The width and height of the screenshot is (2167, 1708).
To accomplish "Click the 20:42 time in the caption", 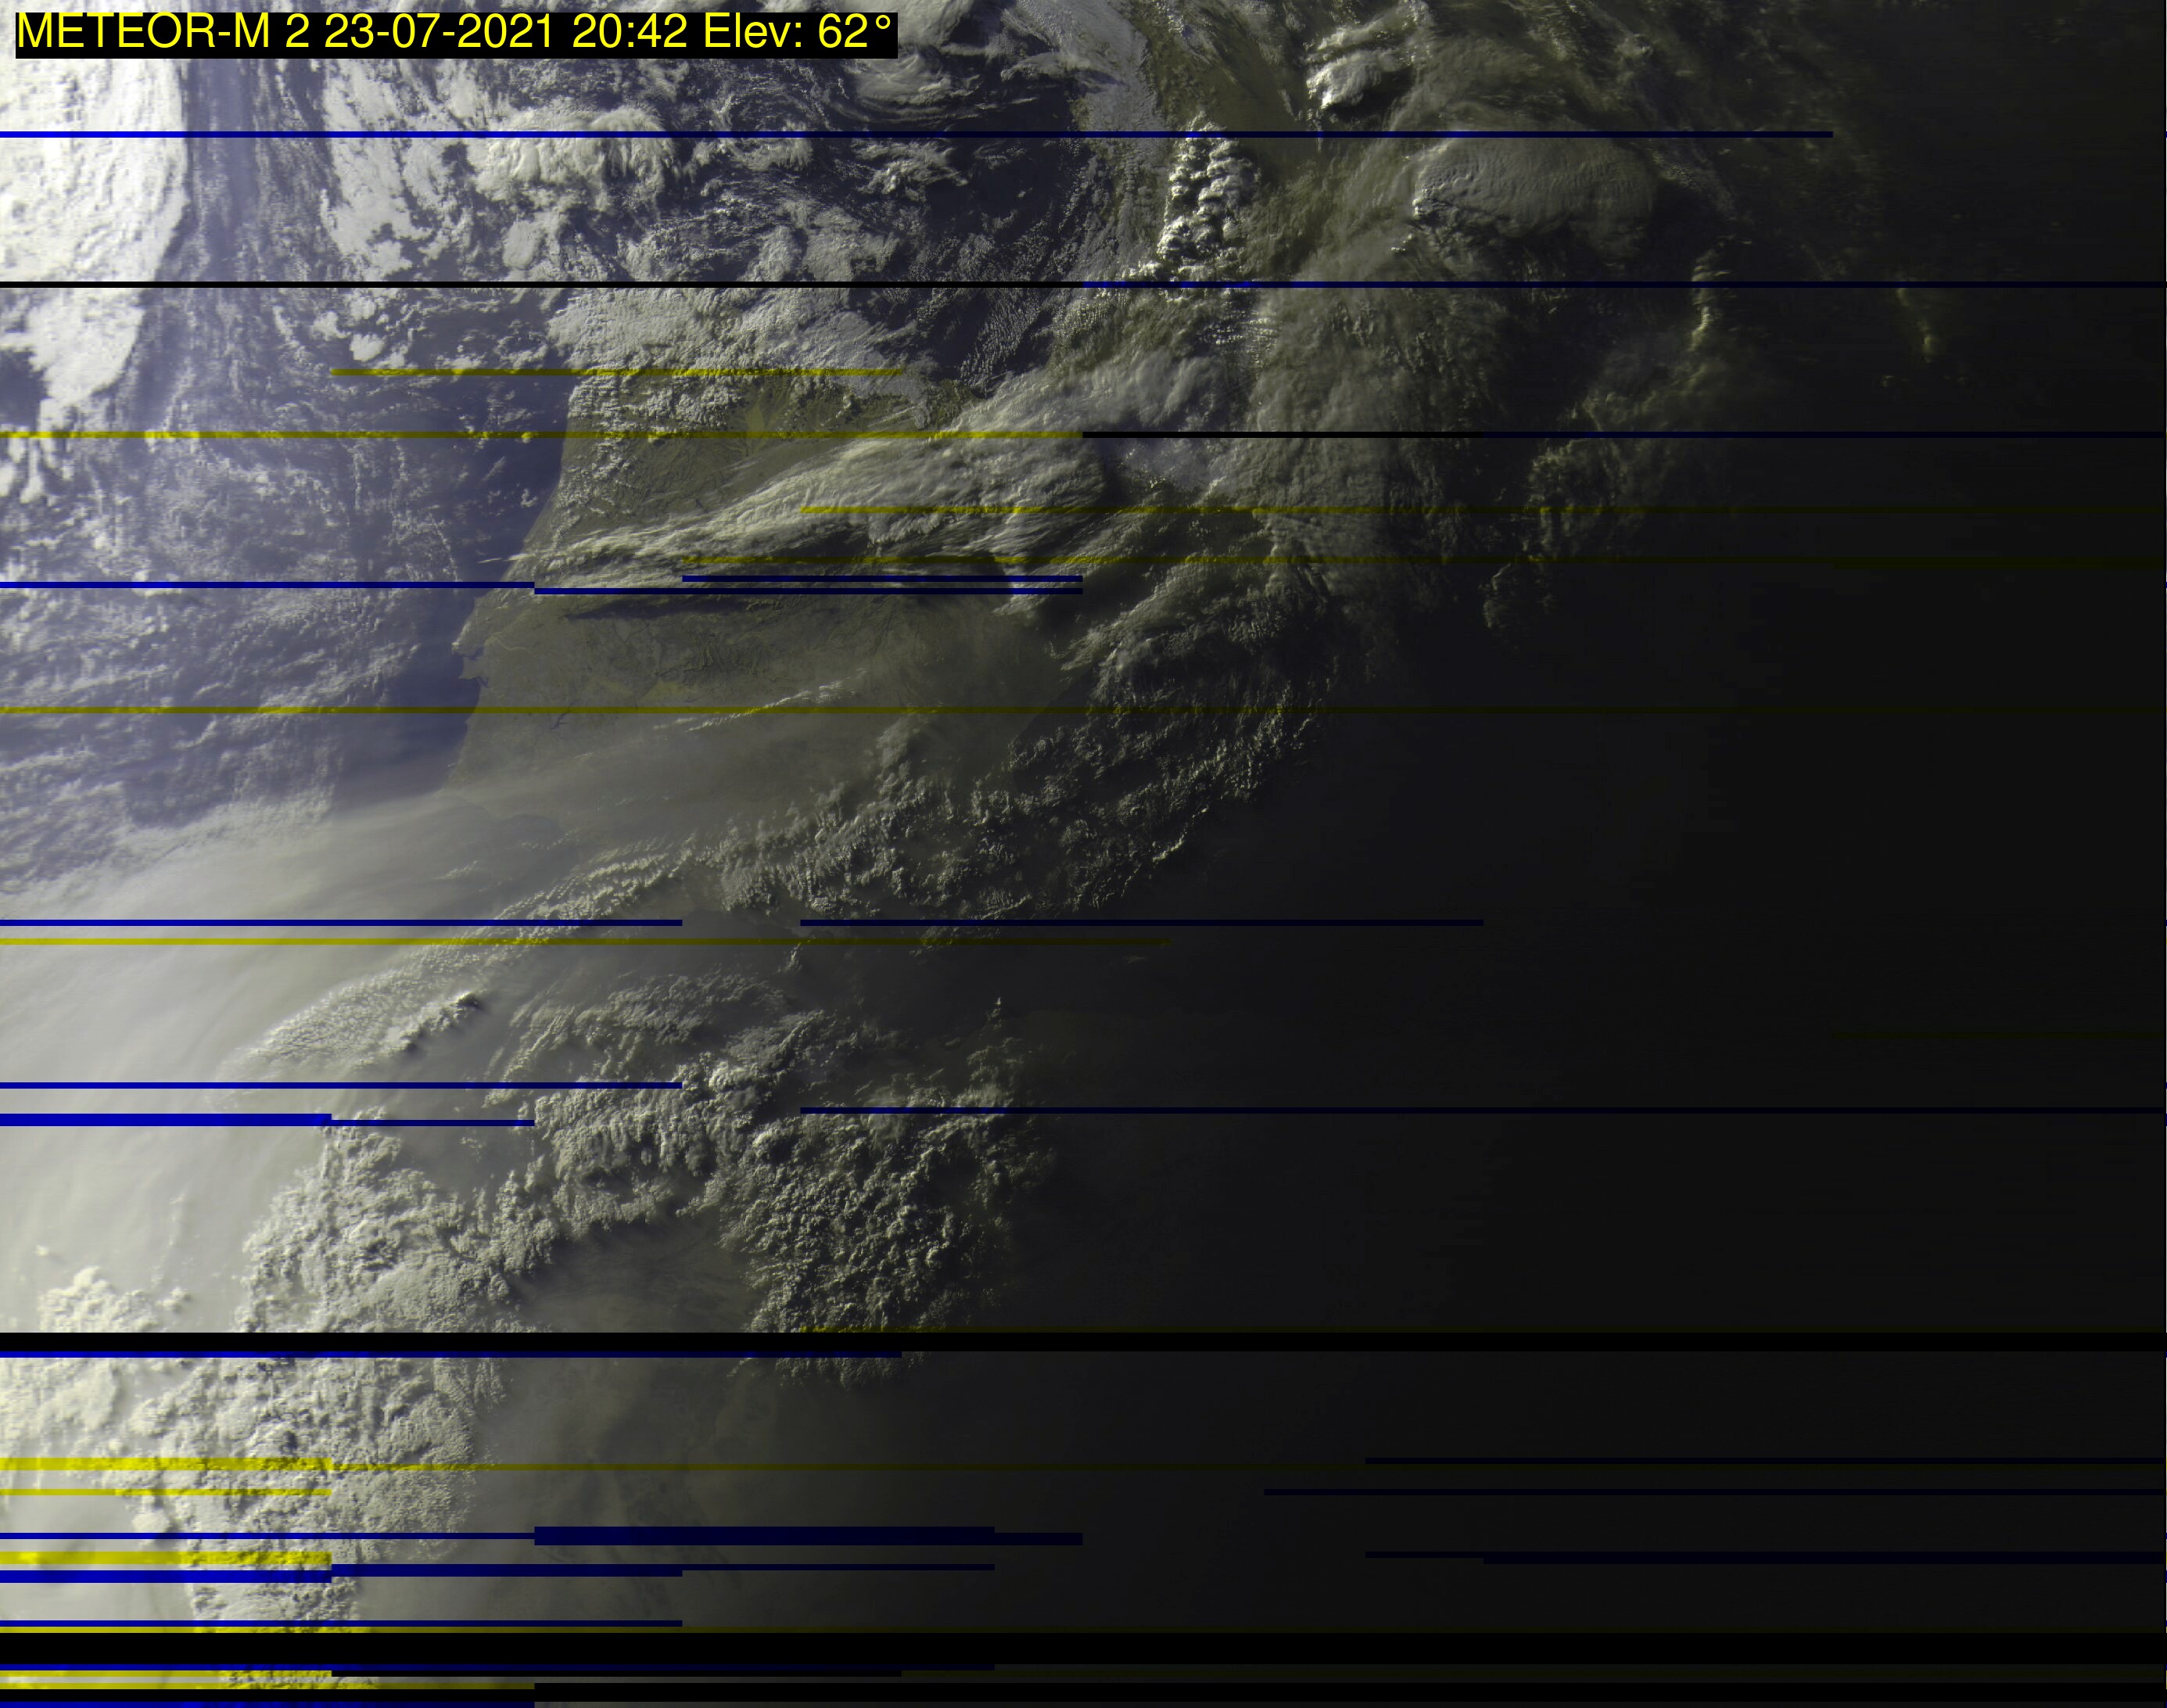I will coord(629,33).
